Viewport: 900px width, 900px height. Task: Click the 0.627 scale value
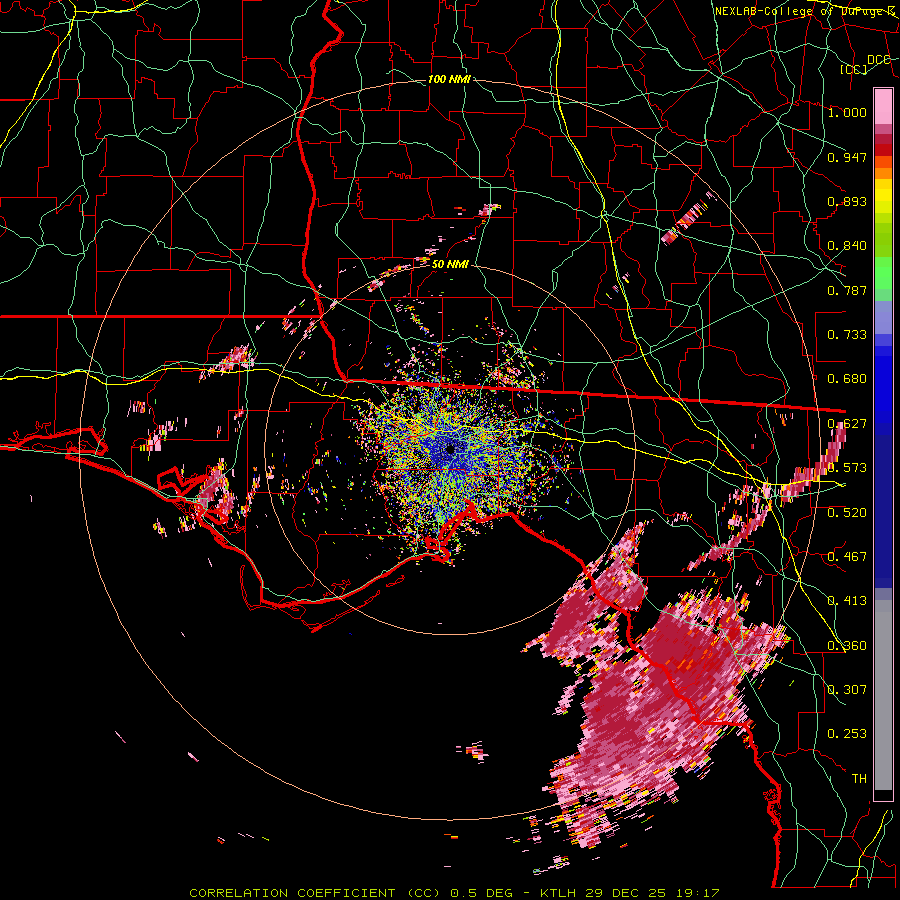point(847,424)
